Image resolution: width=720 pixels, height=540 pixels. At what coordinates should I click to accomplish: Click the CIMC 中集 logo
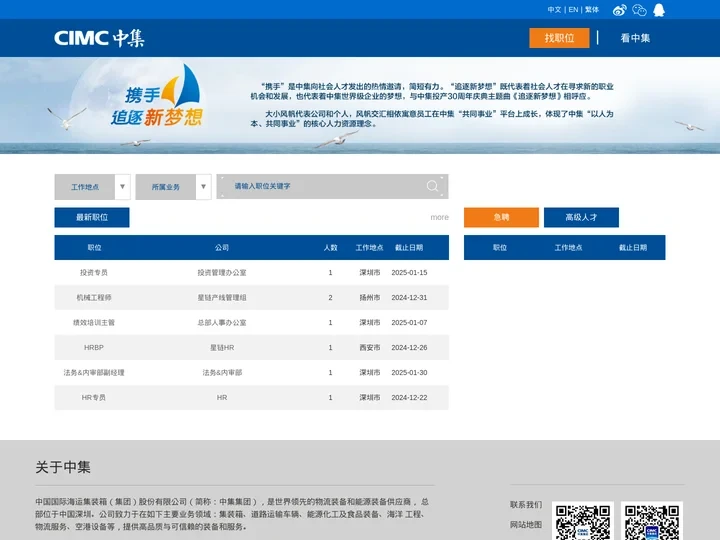pos(99,38)
